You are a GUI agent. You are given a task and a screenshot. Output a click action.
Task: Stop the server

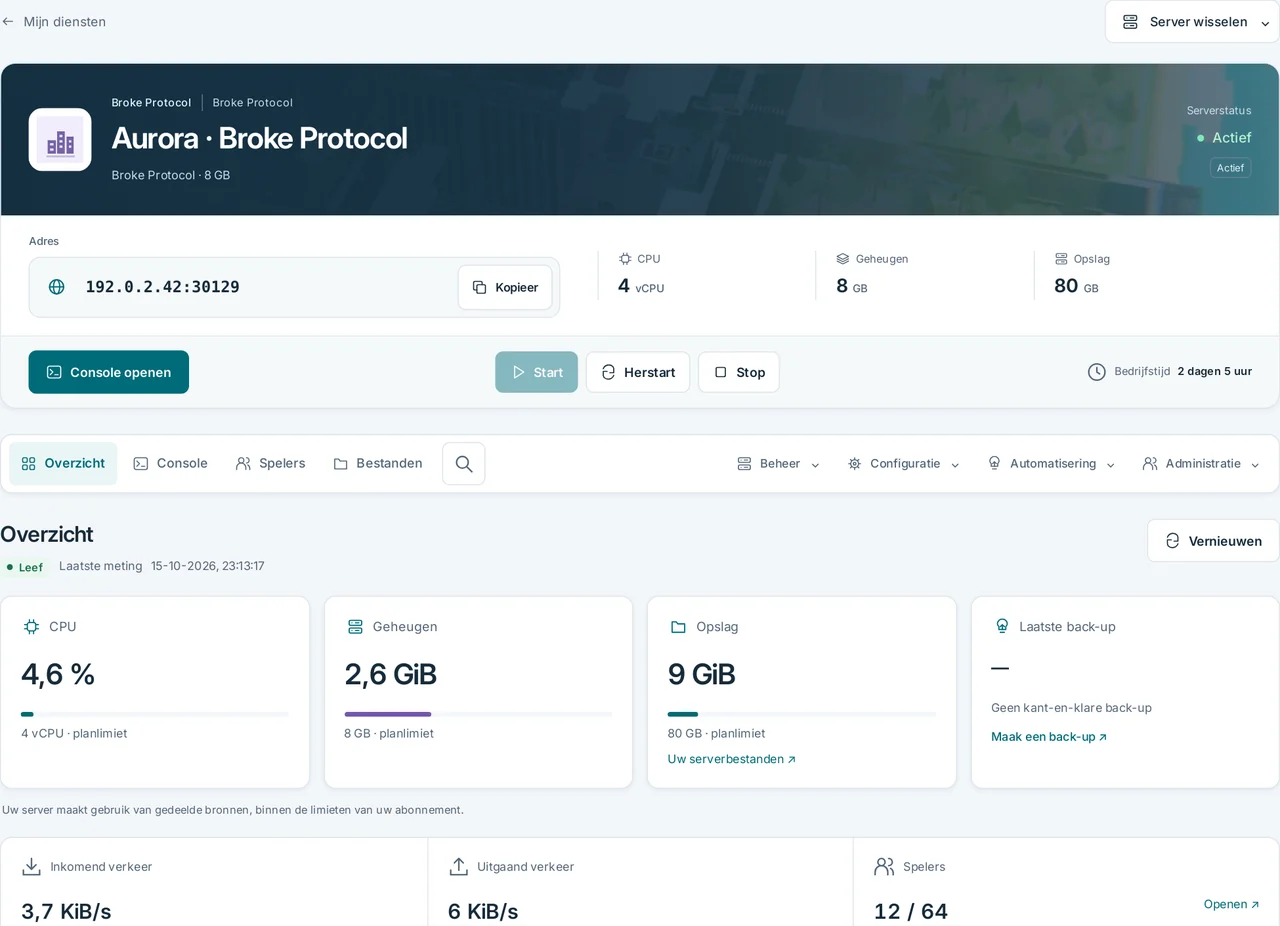tap(739, 372)
